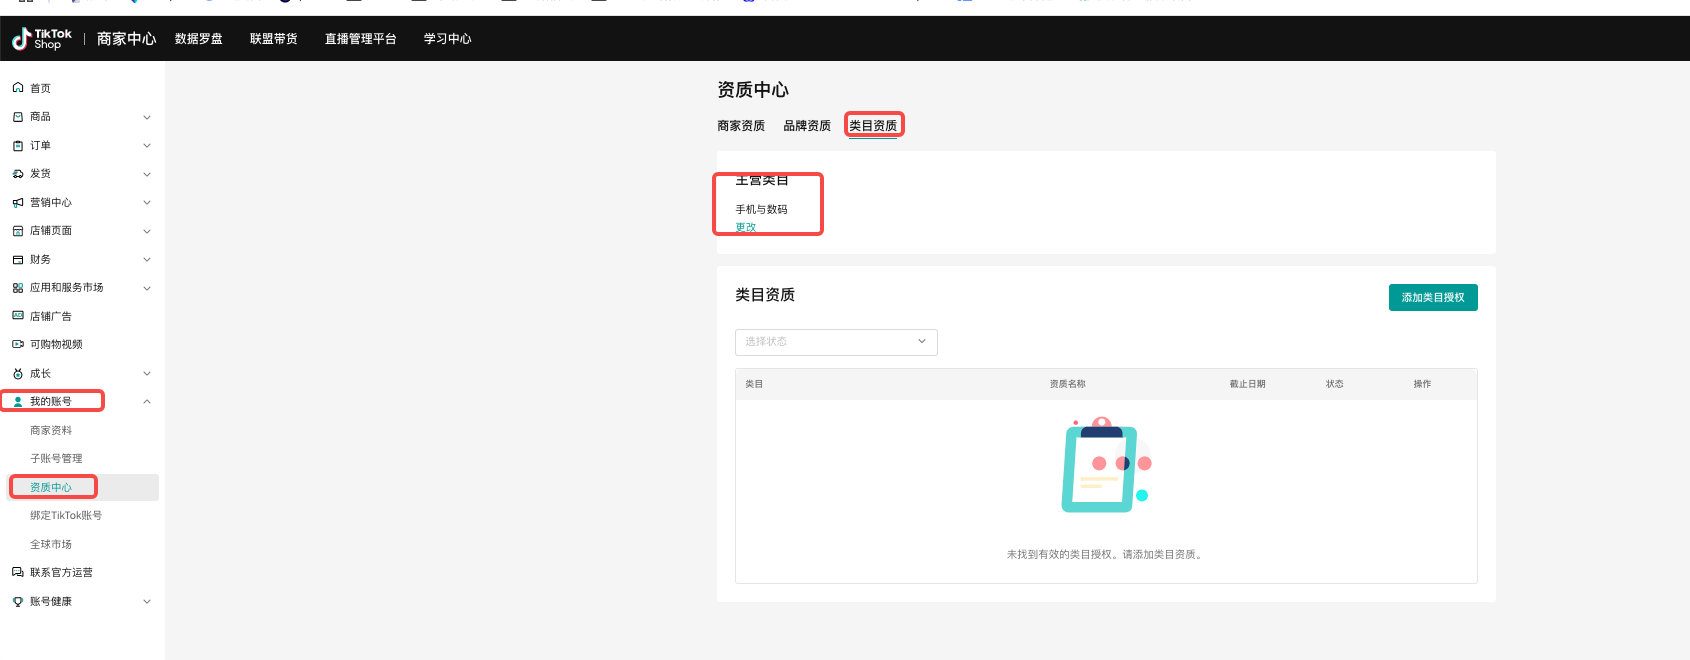Click the 账号健康 trophy icon
The height and width of the screenshot is (660, 1690).
click(x=18, y=602)
